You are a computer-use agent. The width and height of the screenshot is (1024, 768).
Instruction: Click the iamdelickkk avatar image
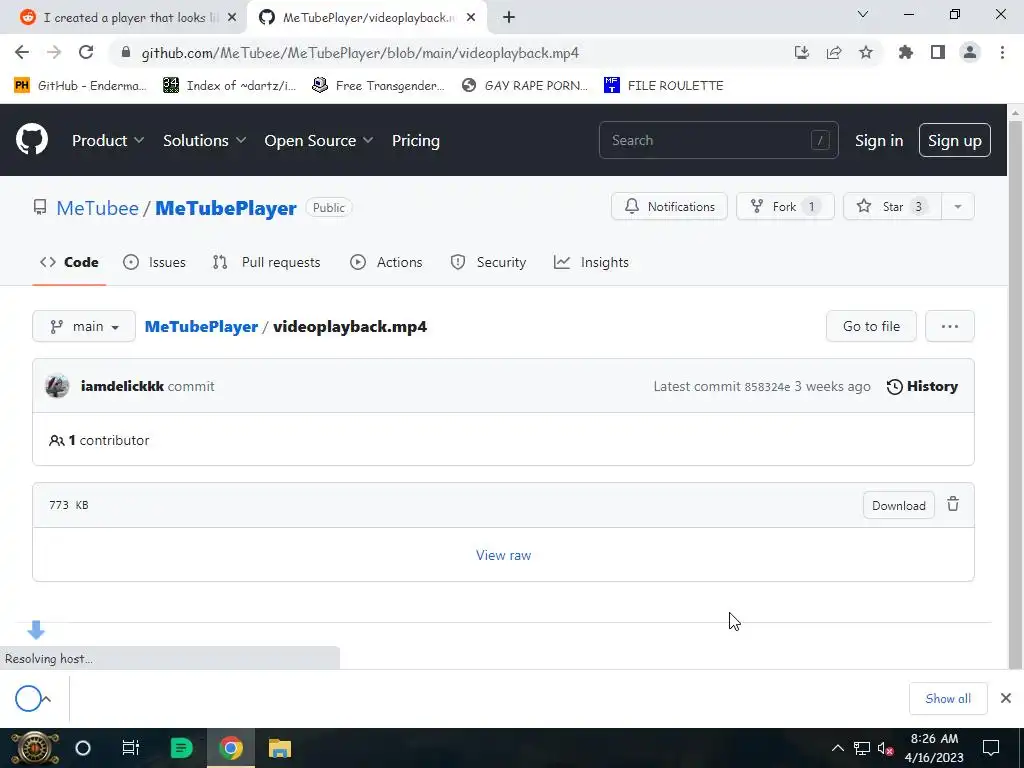(x=57, y=386)
